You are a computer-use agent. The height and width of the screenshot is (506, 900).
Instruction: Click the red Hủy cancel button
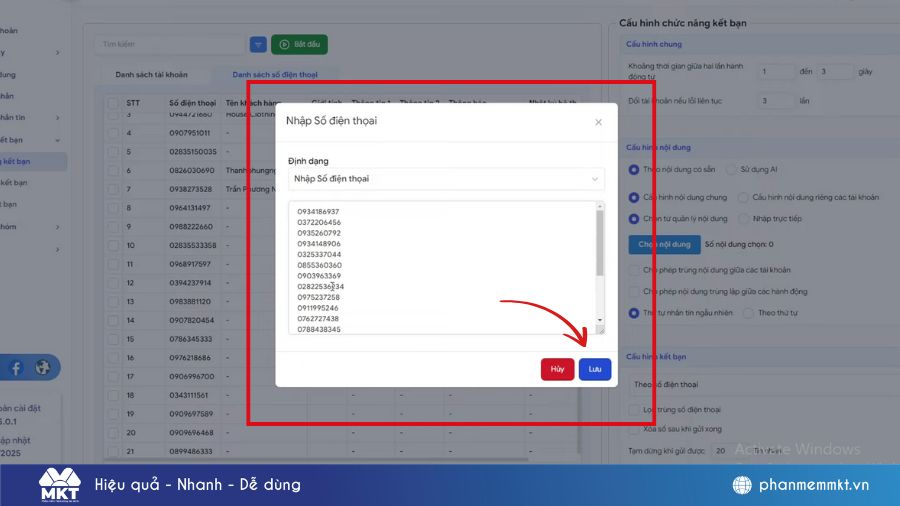tap(557, 369)
